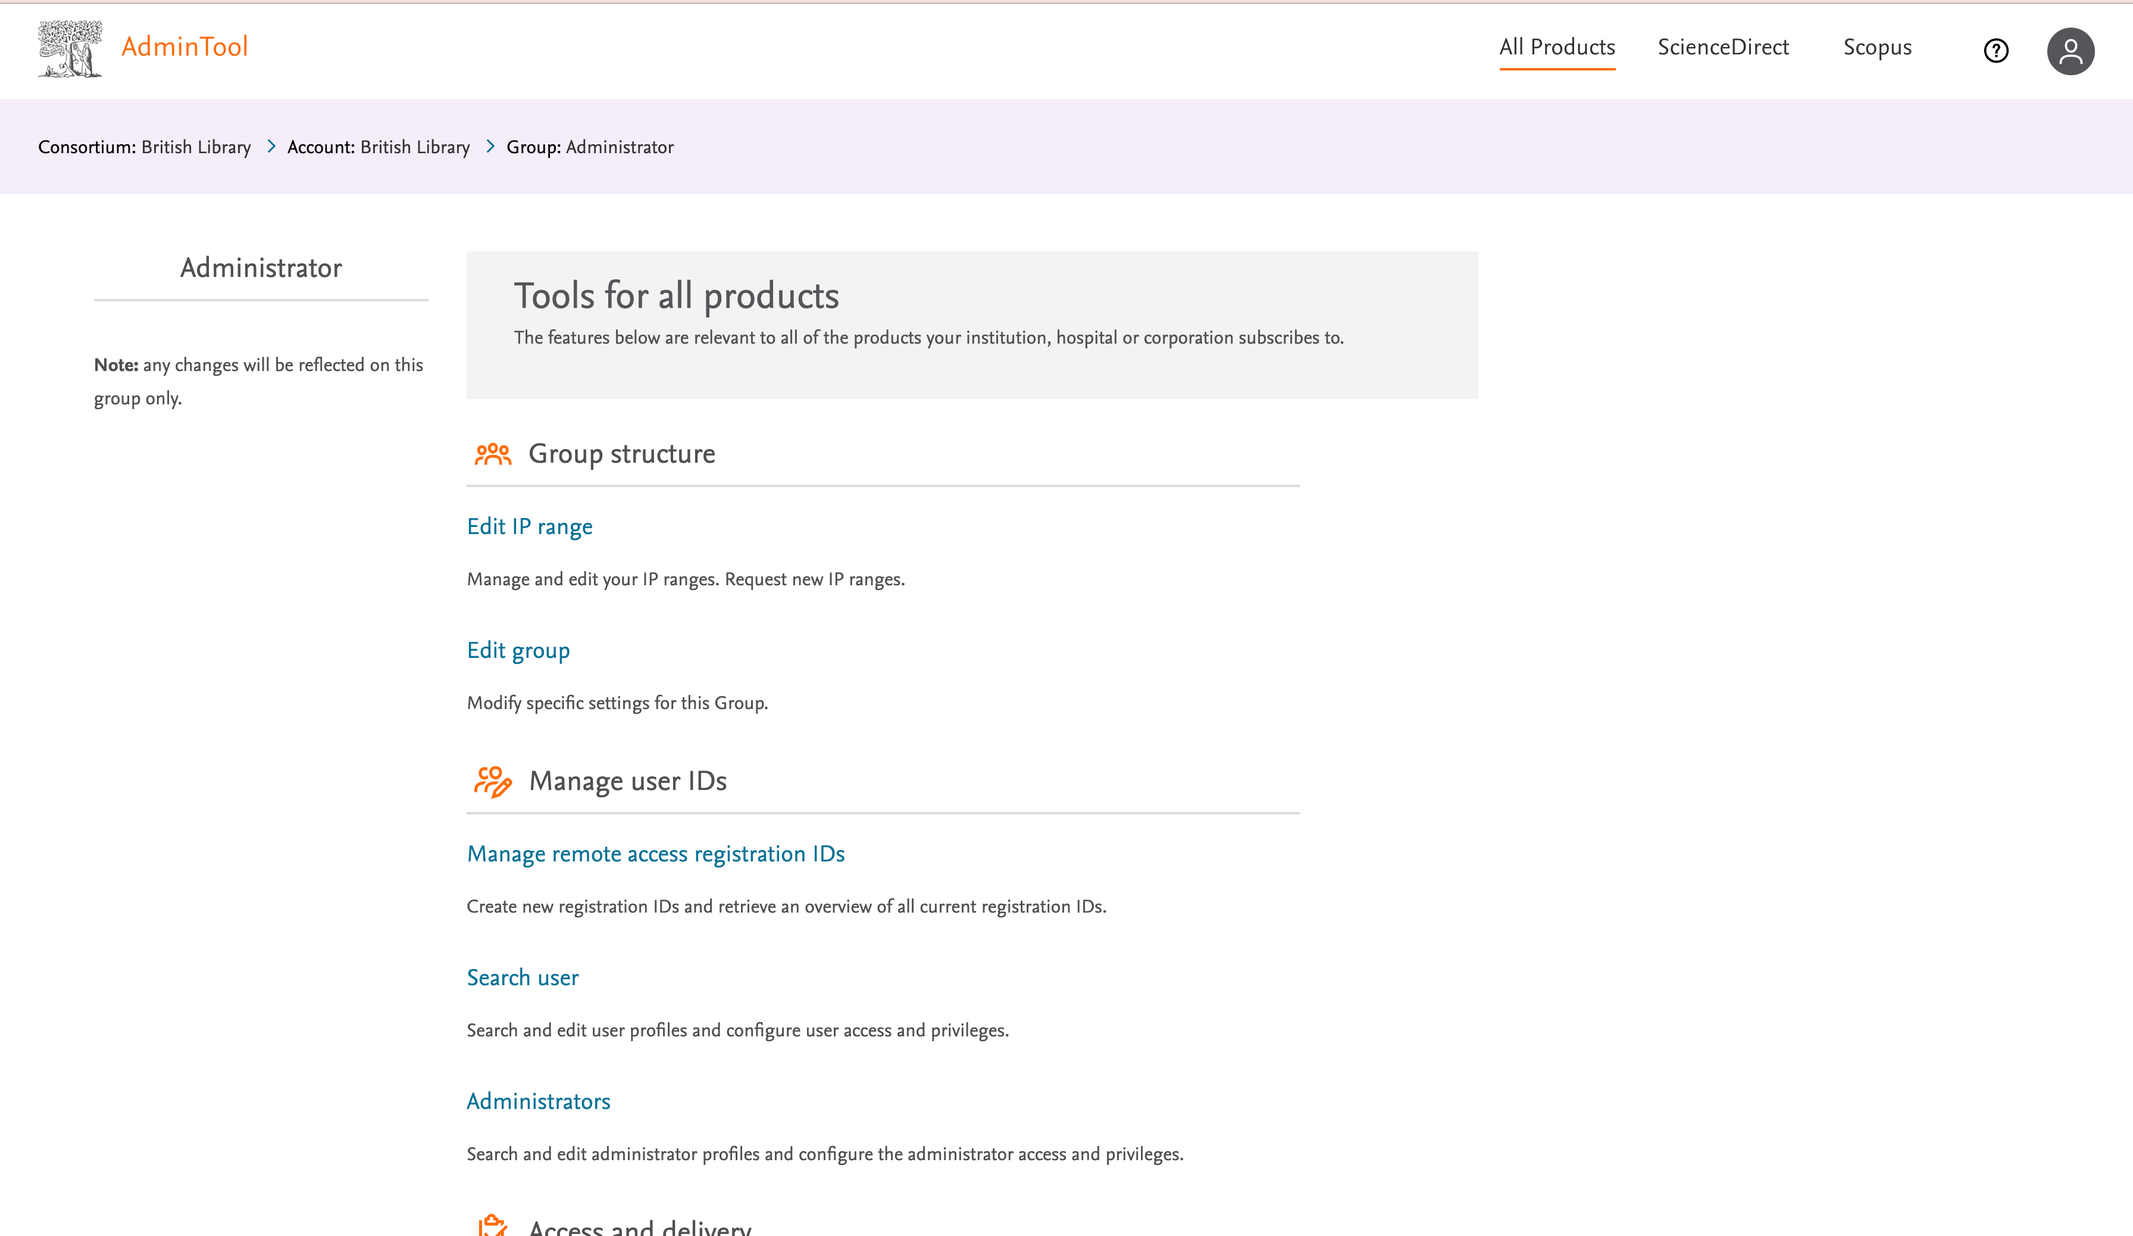Open Manage remote access registration IDs
Image resolution: width=2133 pixels, height=1236 pixels.
click(655, 854)
